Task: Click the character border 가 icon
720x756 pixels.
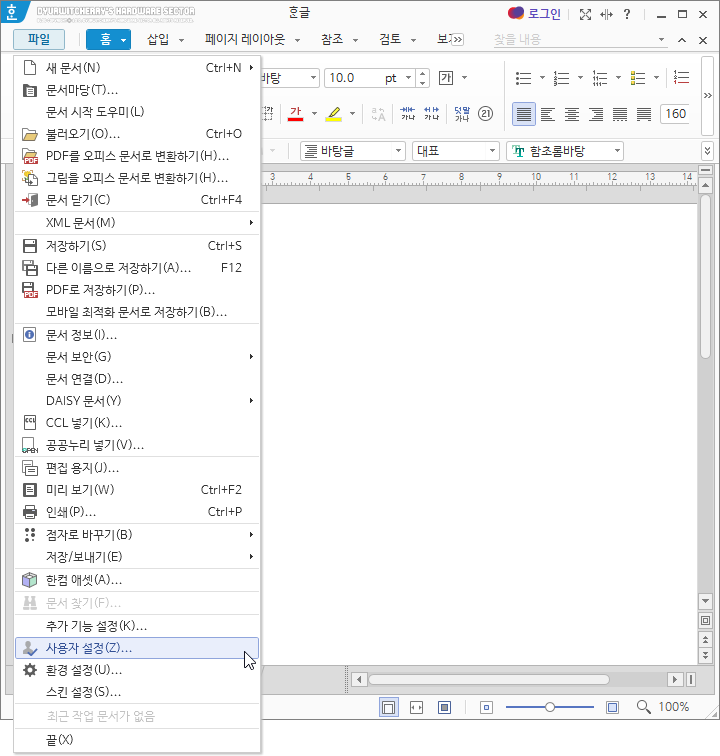Action: click(x=446, y=78)
